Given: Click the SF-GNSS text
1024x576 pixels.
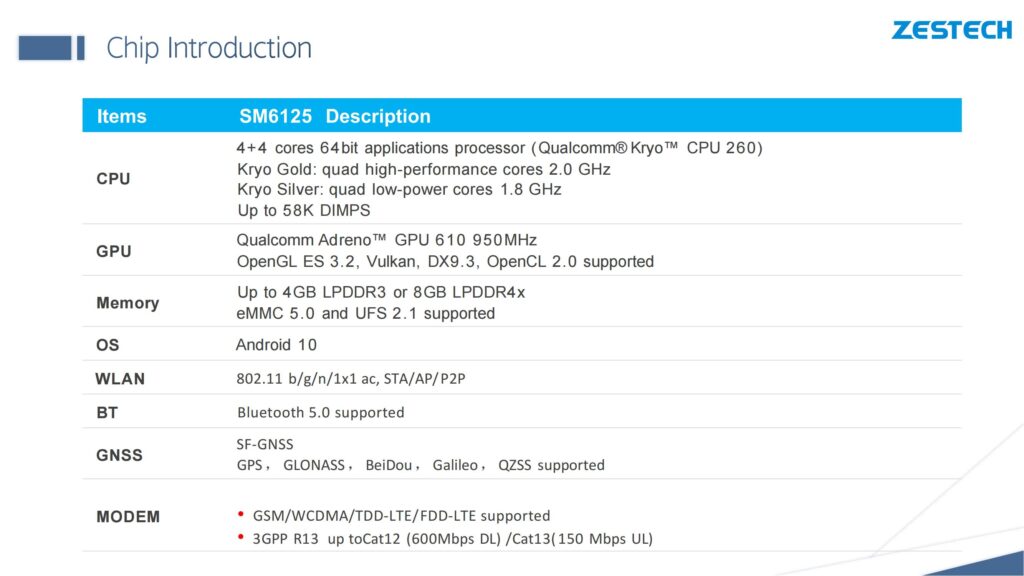Looking at the screenshot, I should click(265, 444).
